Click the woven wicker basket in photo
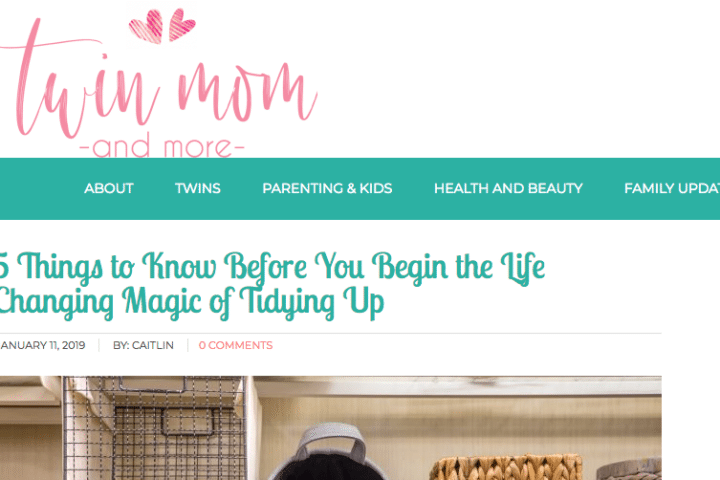 point(506,468)
